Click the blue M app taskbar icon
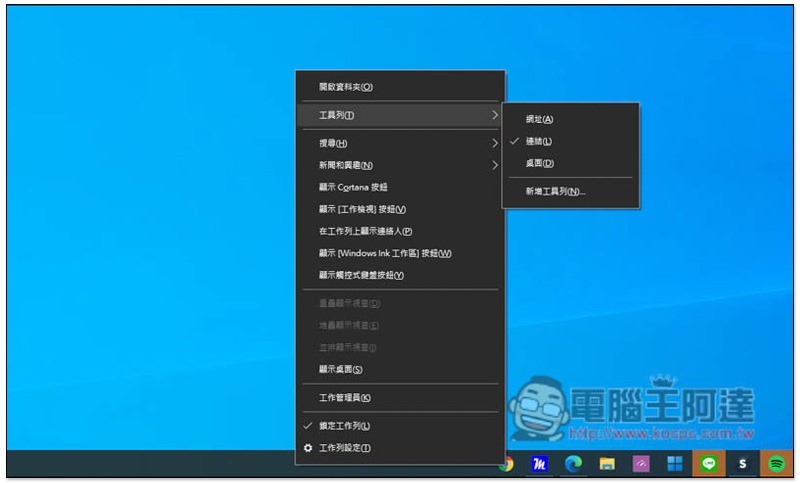 coord(539,464)
